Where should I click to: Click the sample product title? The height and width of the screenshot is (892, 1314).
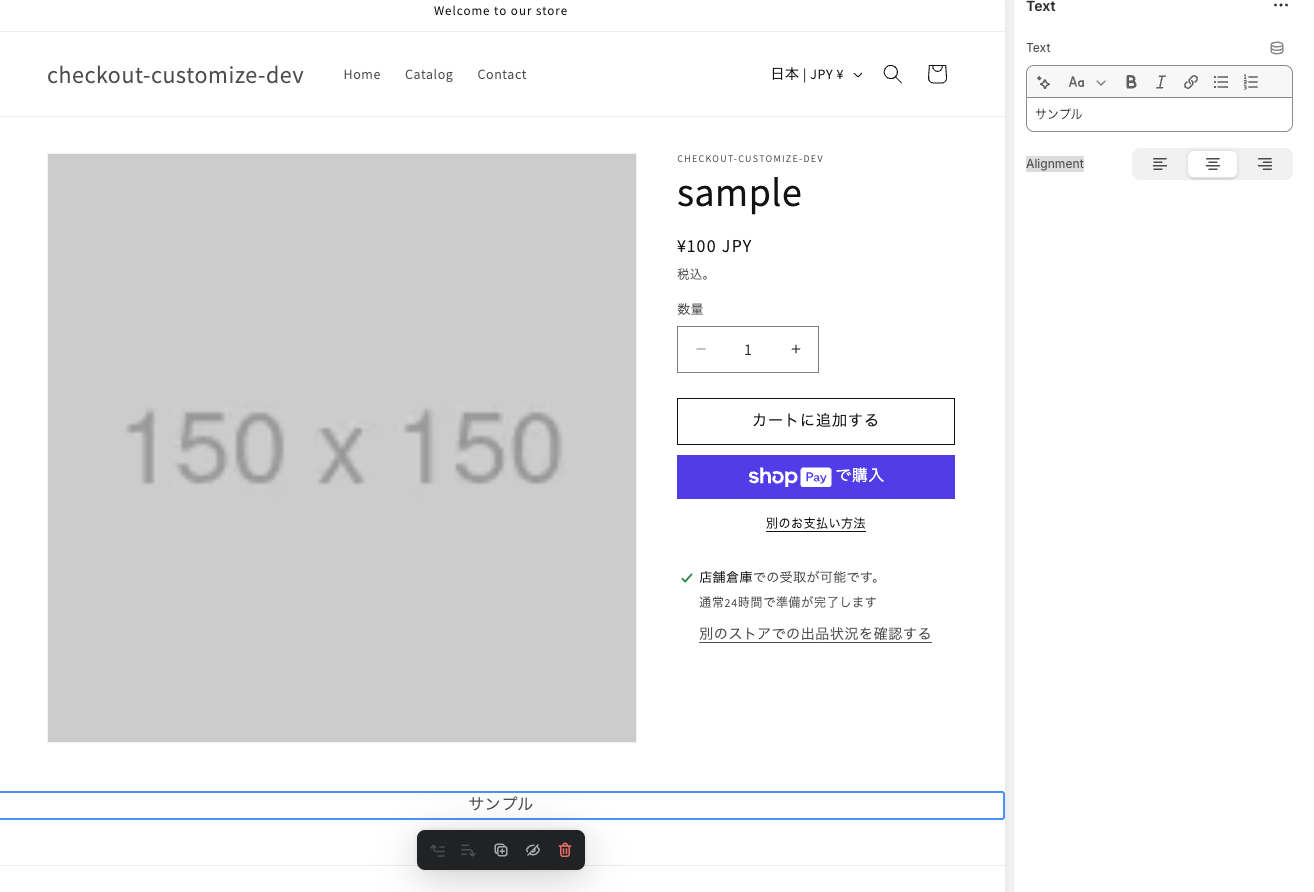[x=739, y=192]
